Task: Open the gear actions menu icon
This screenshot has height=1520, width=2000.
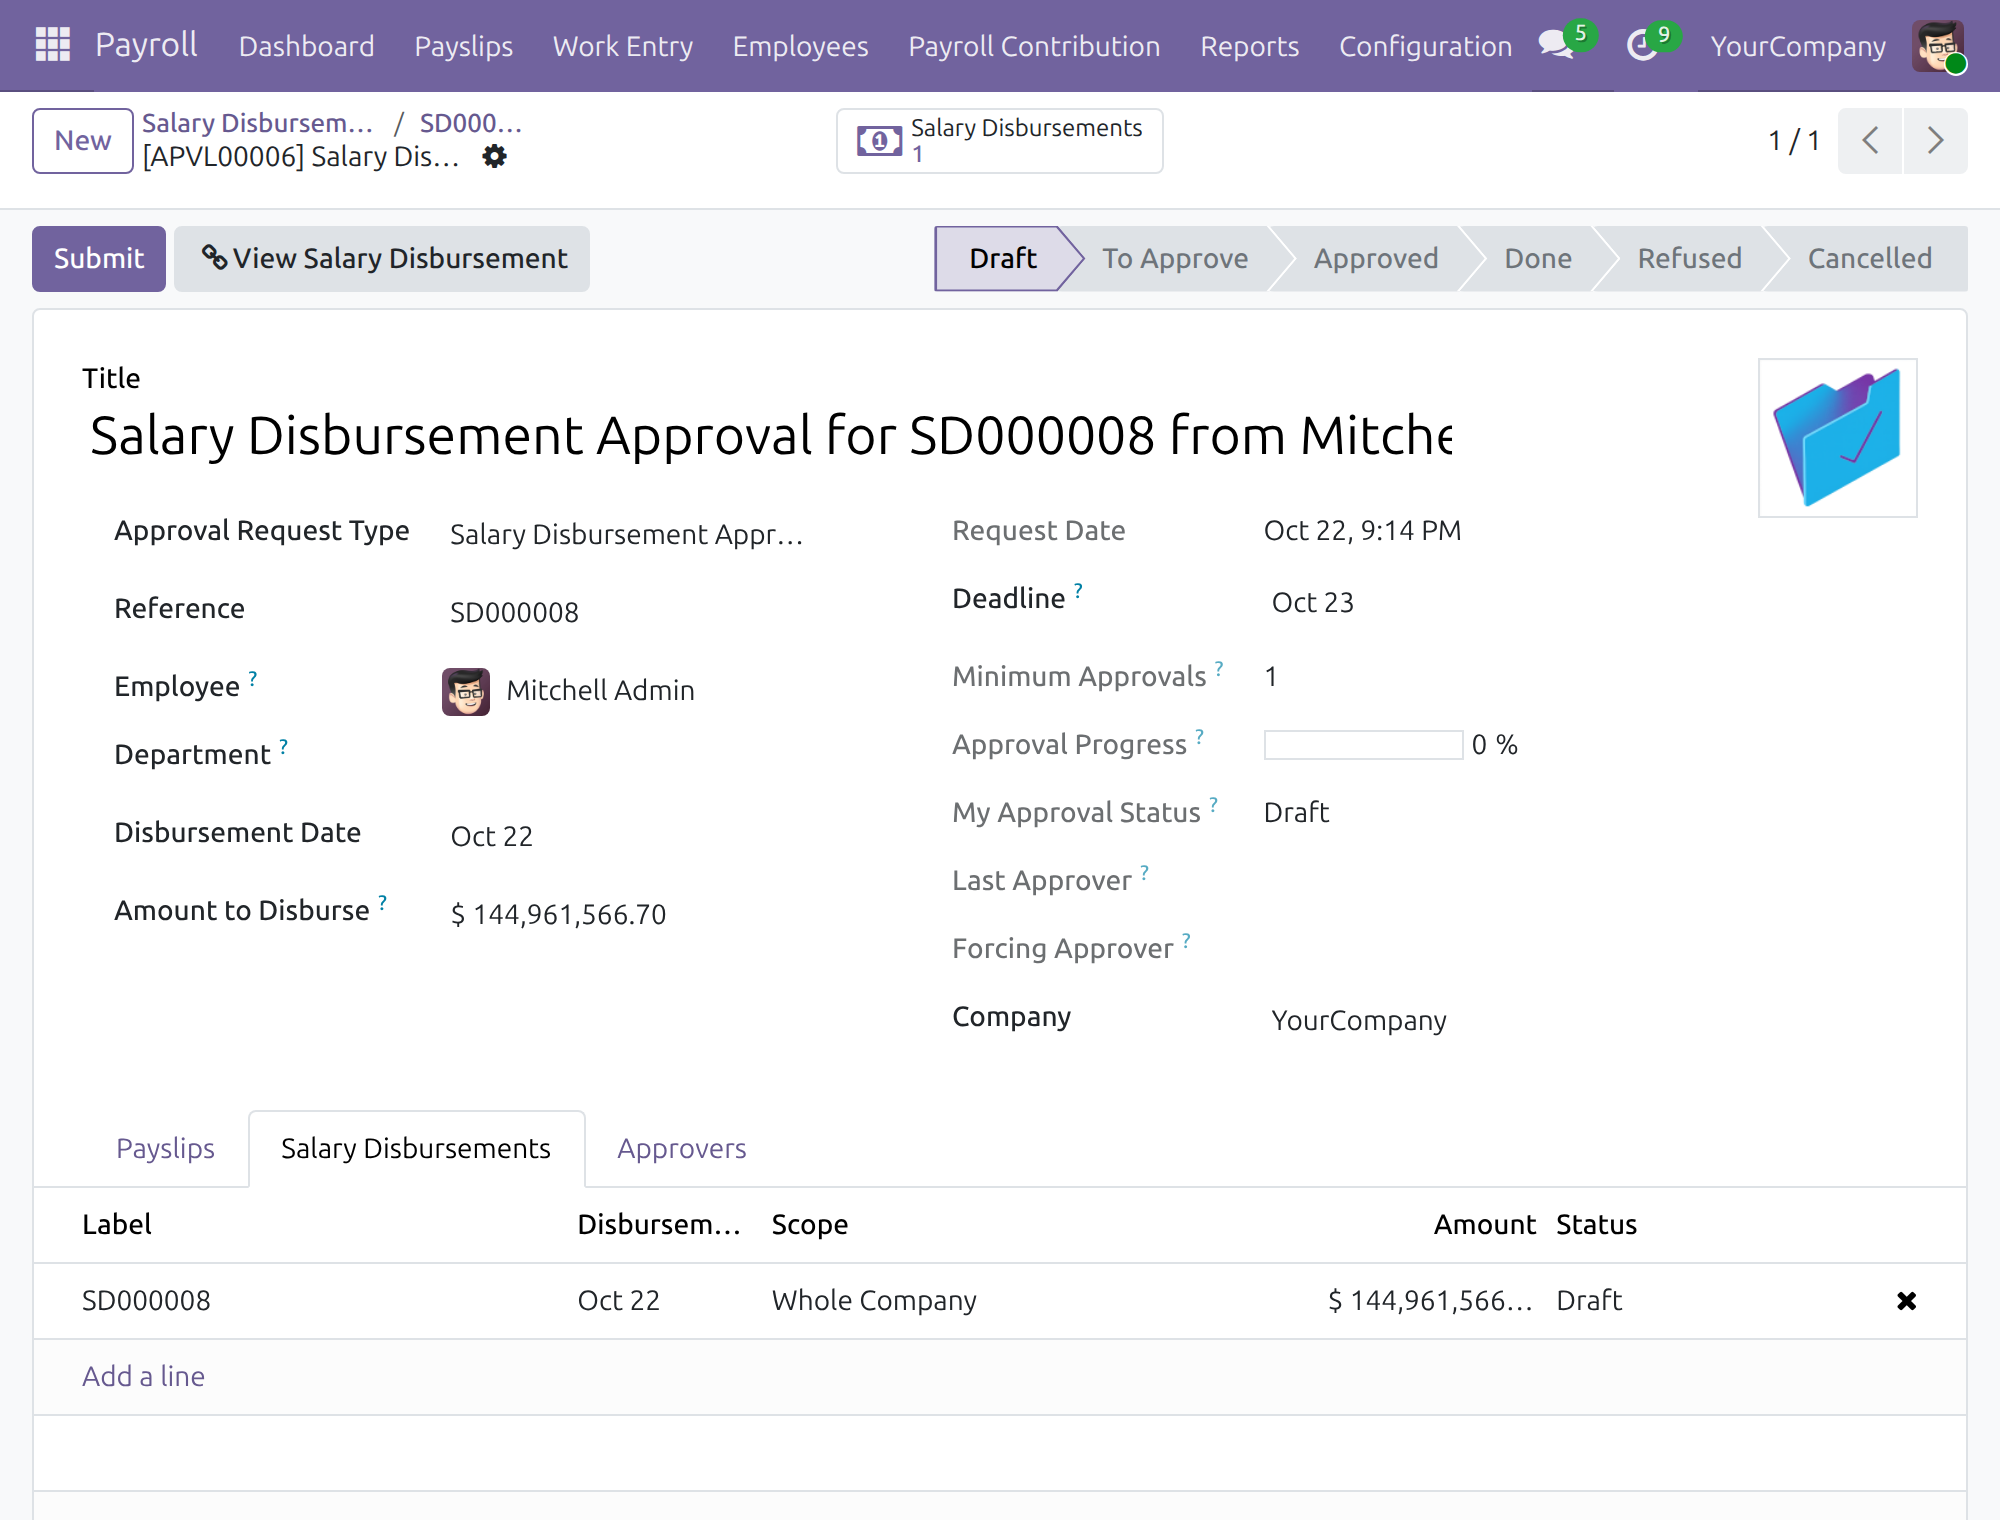Action: pyautogui.click(x=494, y=157)
